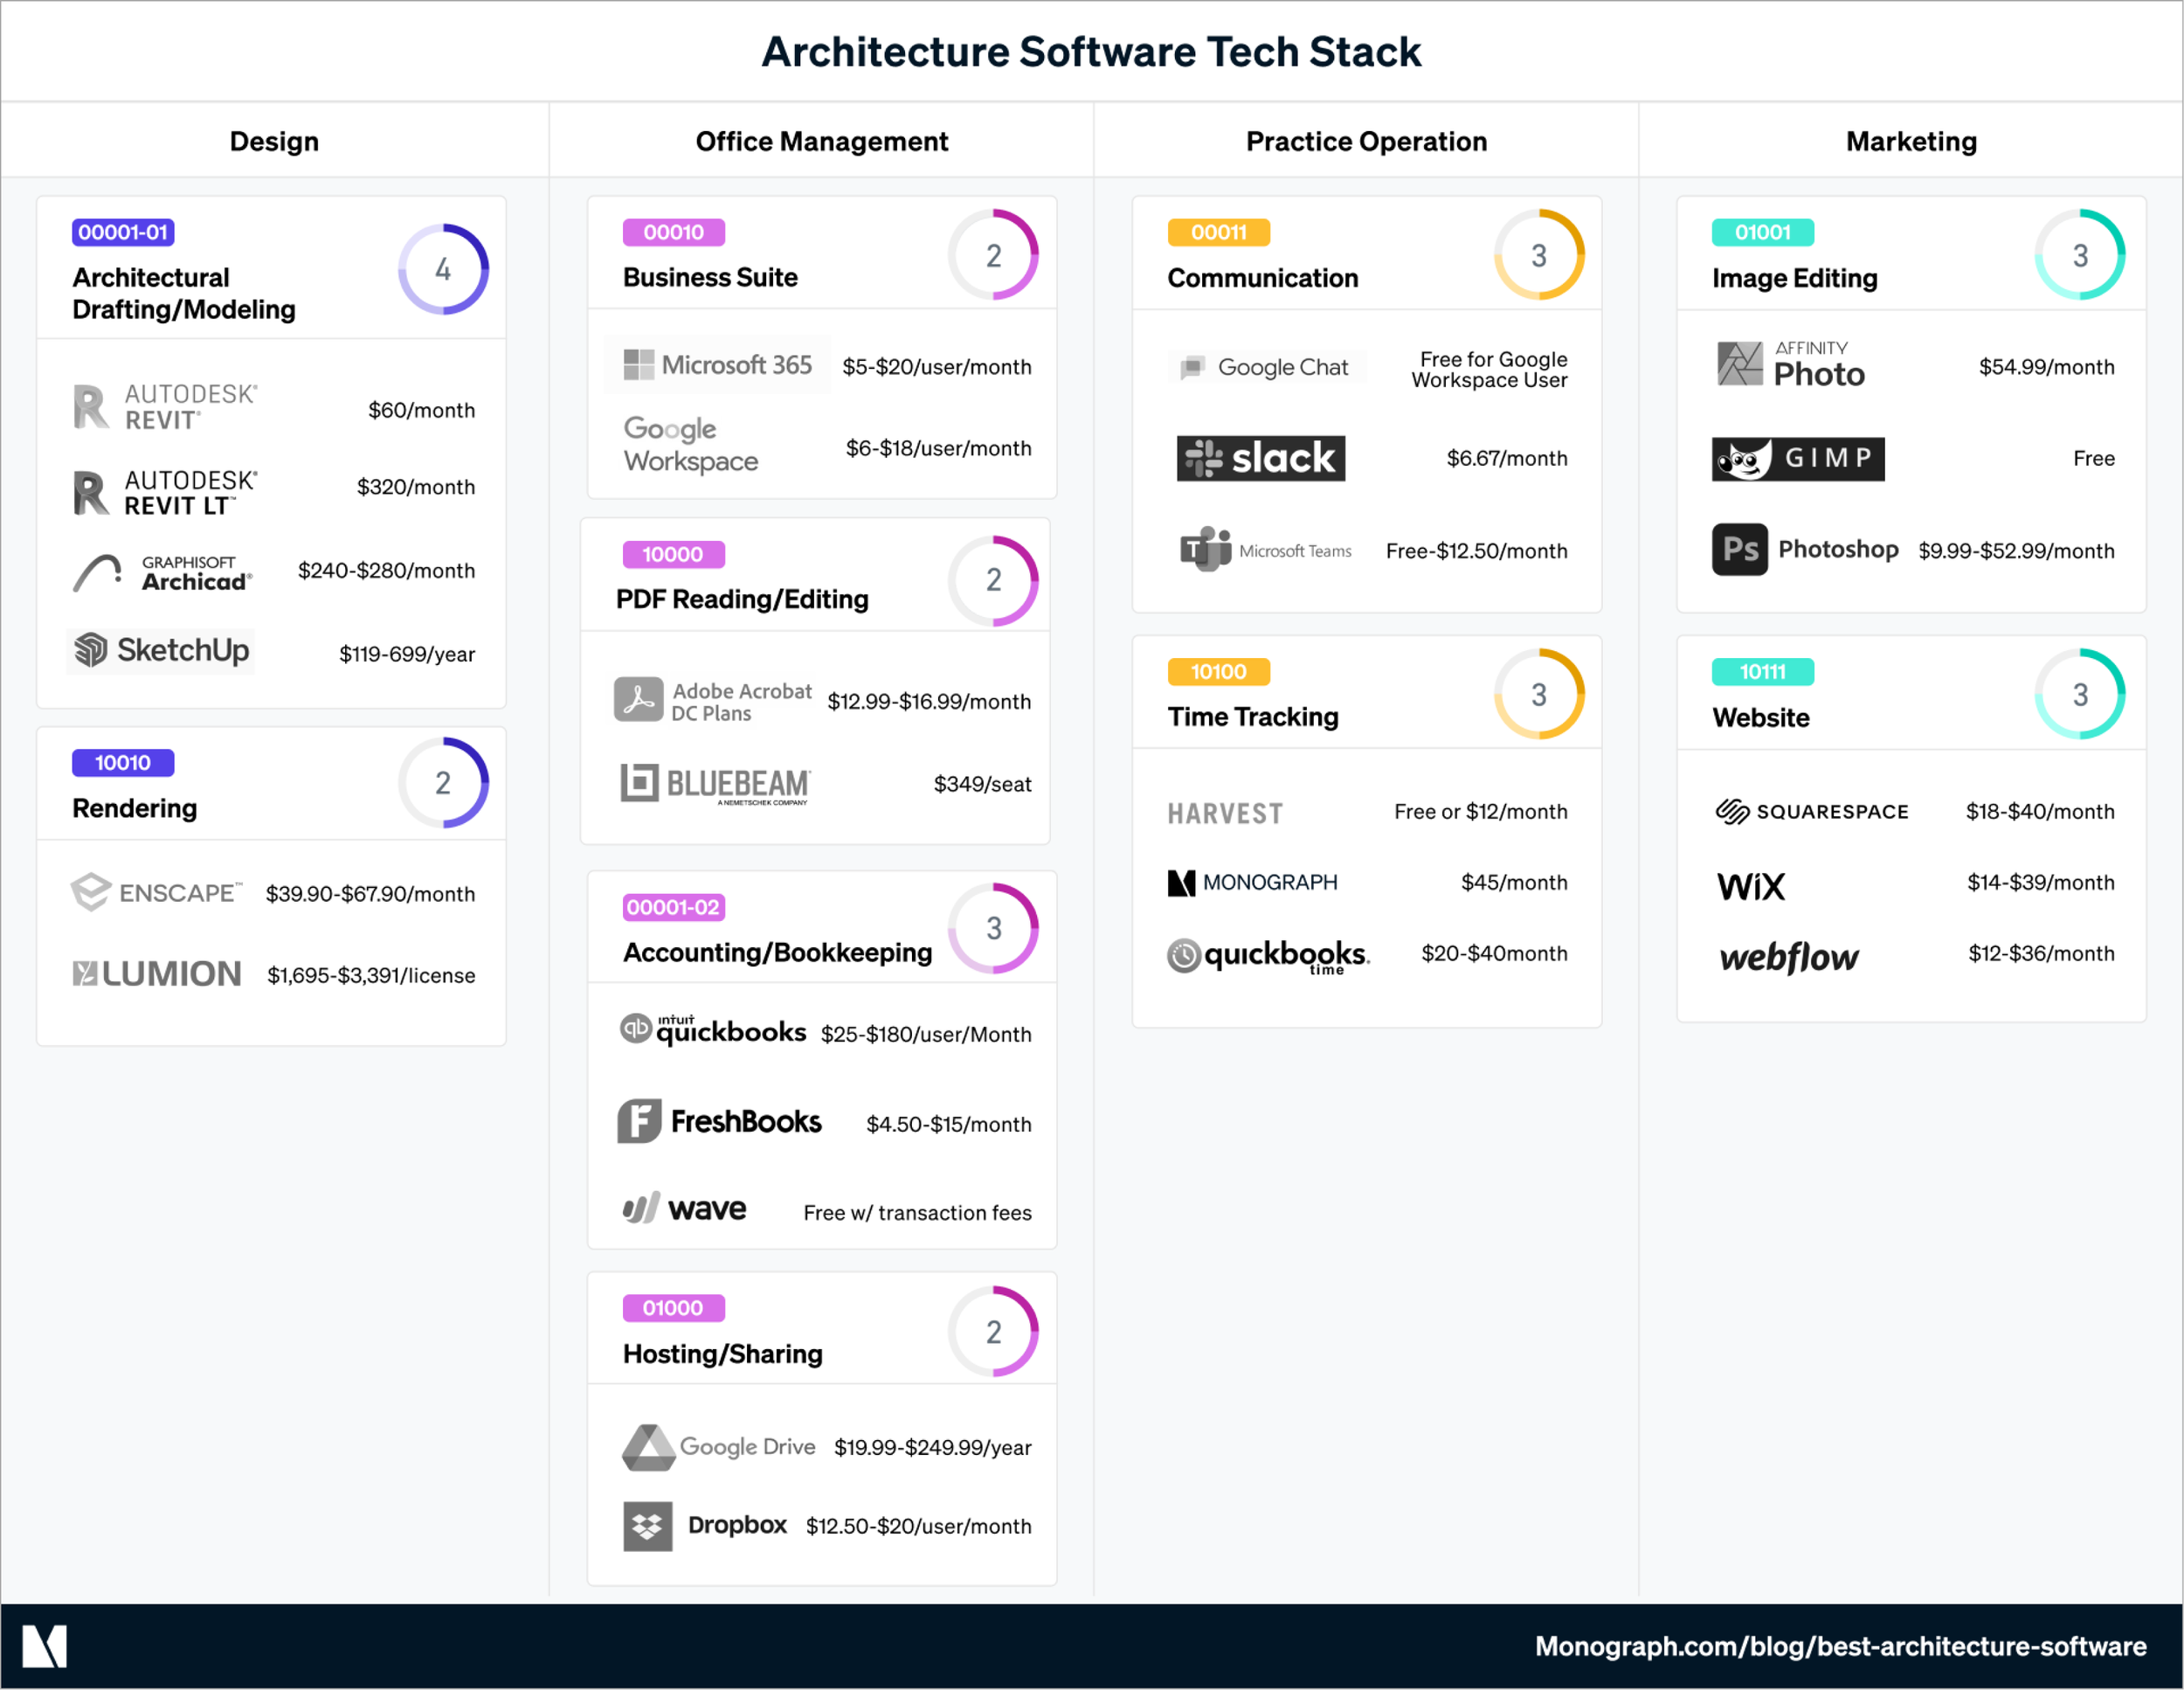This screenshot has height=1690, width=2184.
Task: Click the Wave logo
Action: pyautogui.click(x=684, y=1208)
